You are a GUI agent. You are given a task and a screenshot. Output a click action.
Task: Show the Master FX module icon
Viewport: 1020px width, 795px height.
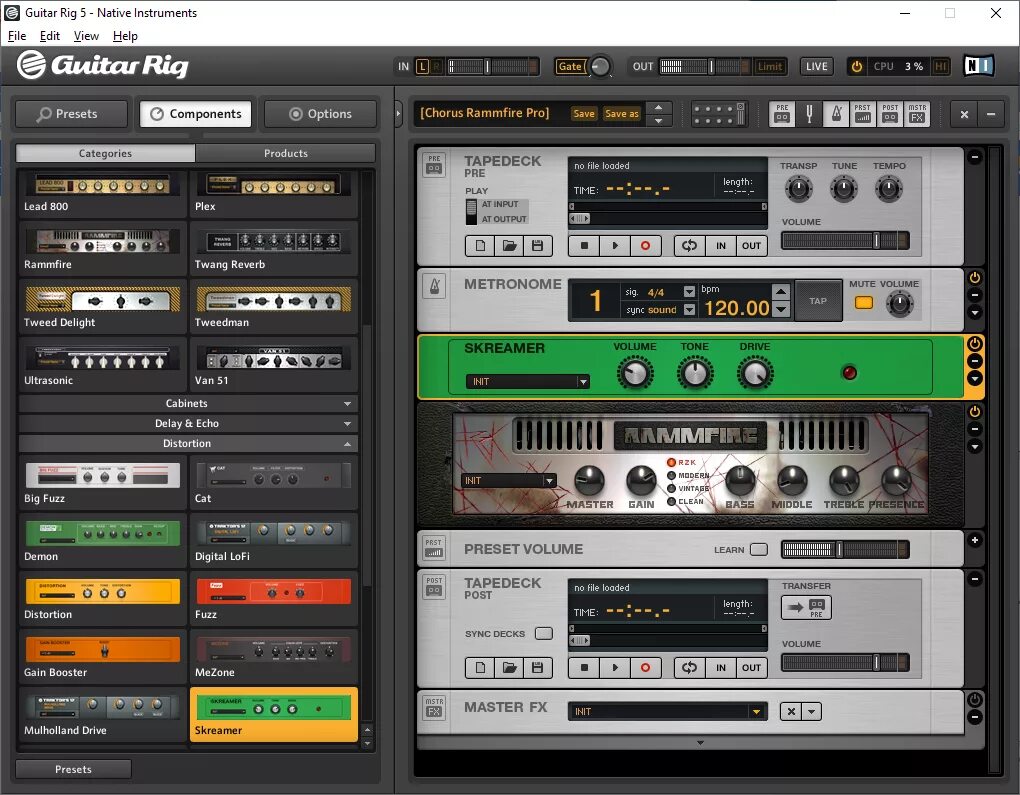[917, 114]
